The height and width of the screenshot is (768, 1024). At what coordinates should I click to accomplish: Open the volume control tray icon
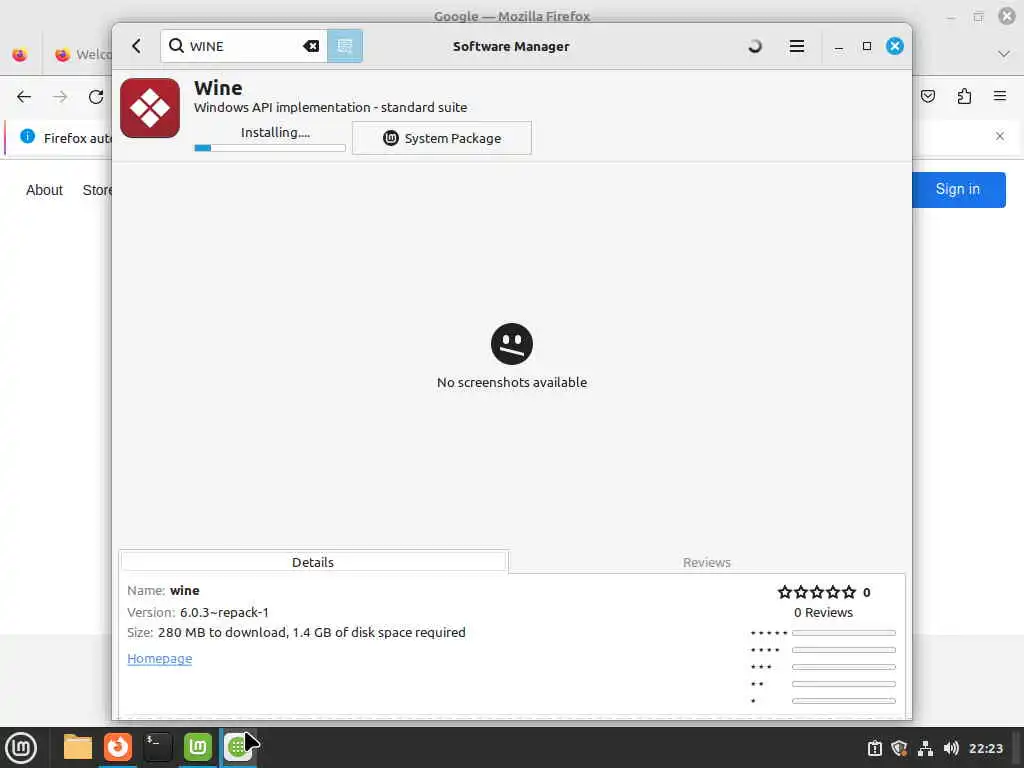[x=951, y=748]
